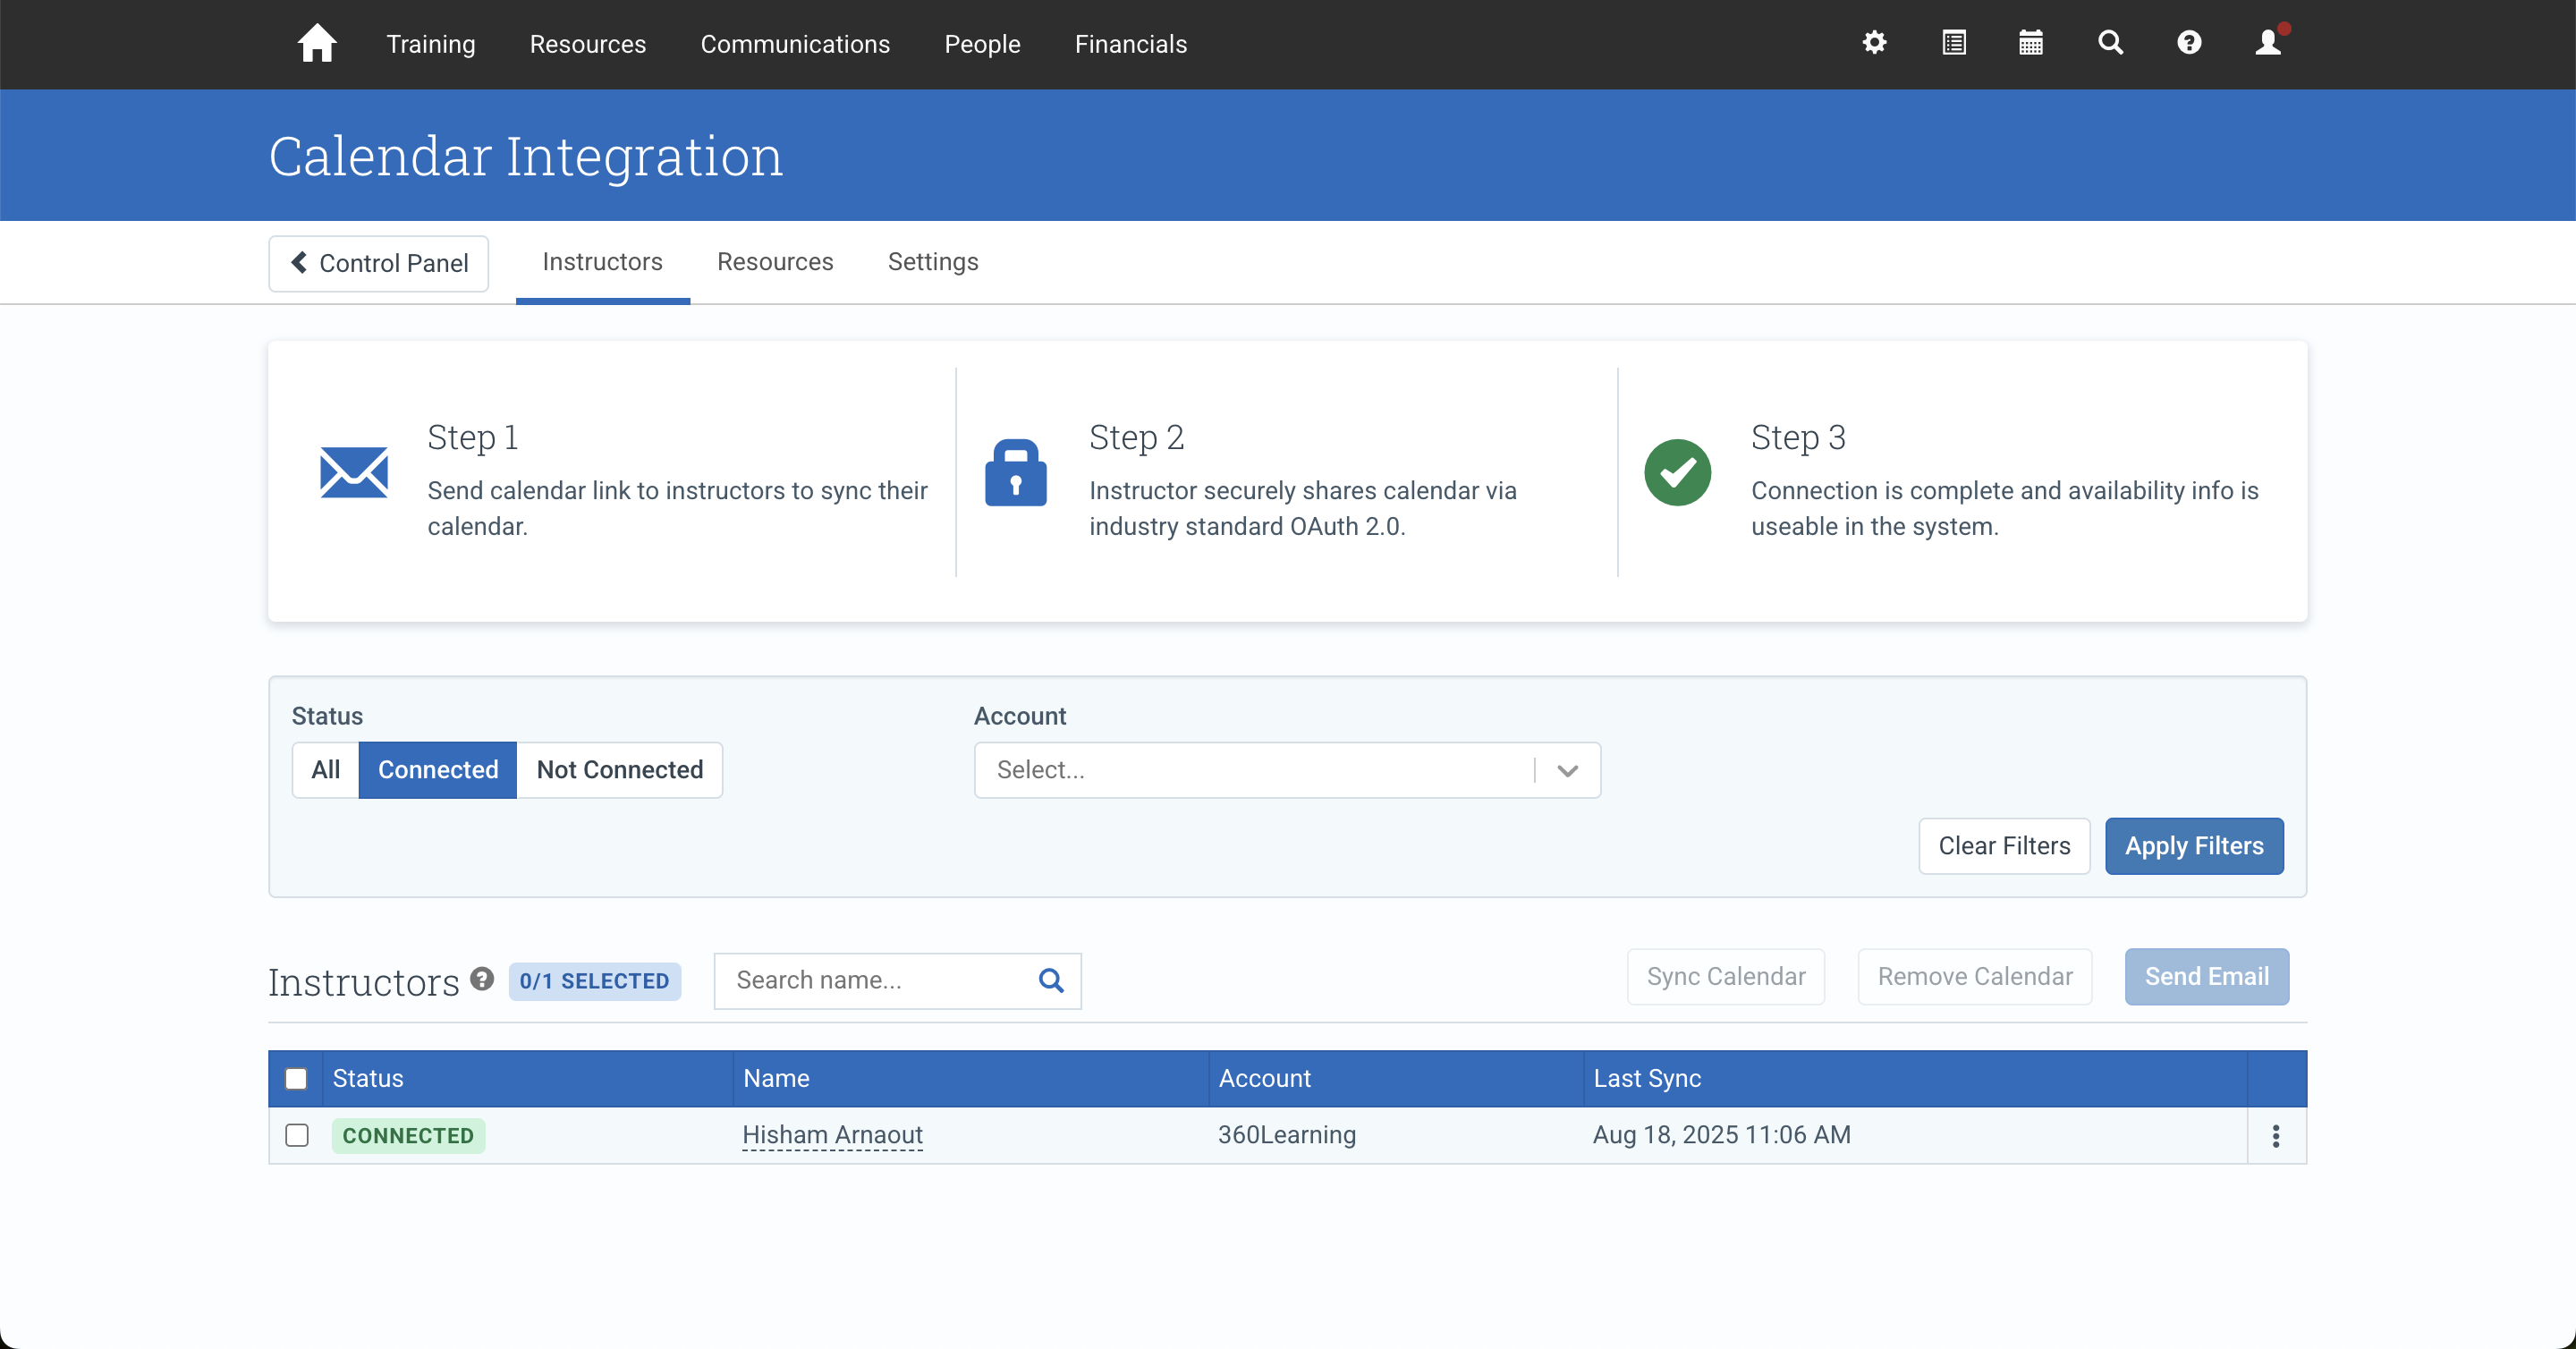Open the People menu

coord(982,44)
